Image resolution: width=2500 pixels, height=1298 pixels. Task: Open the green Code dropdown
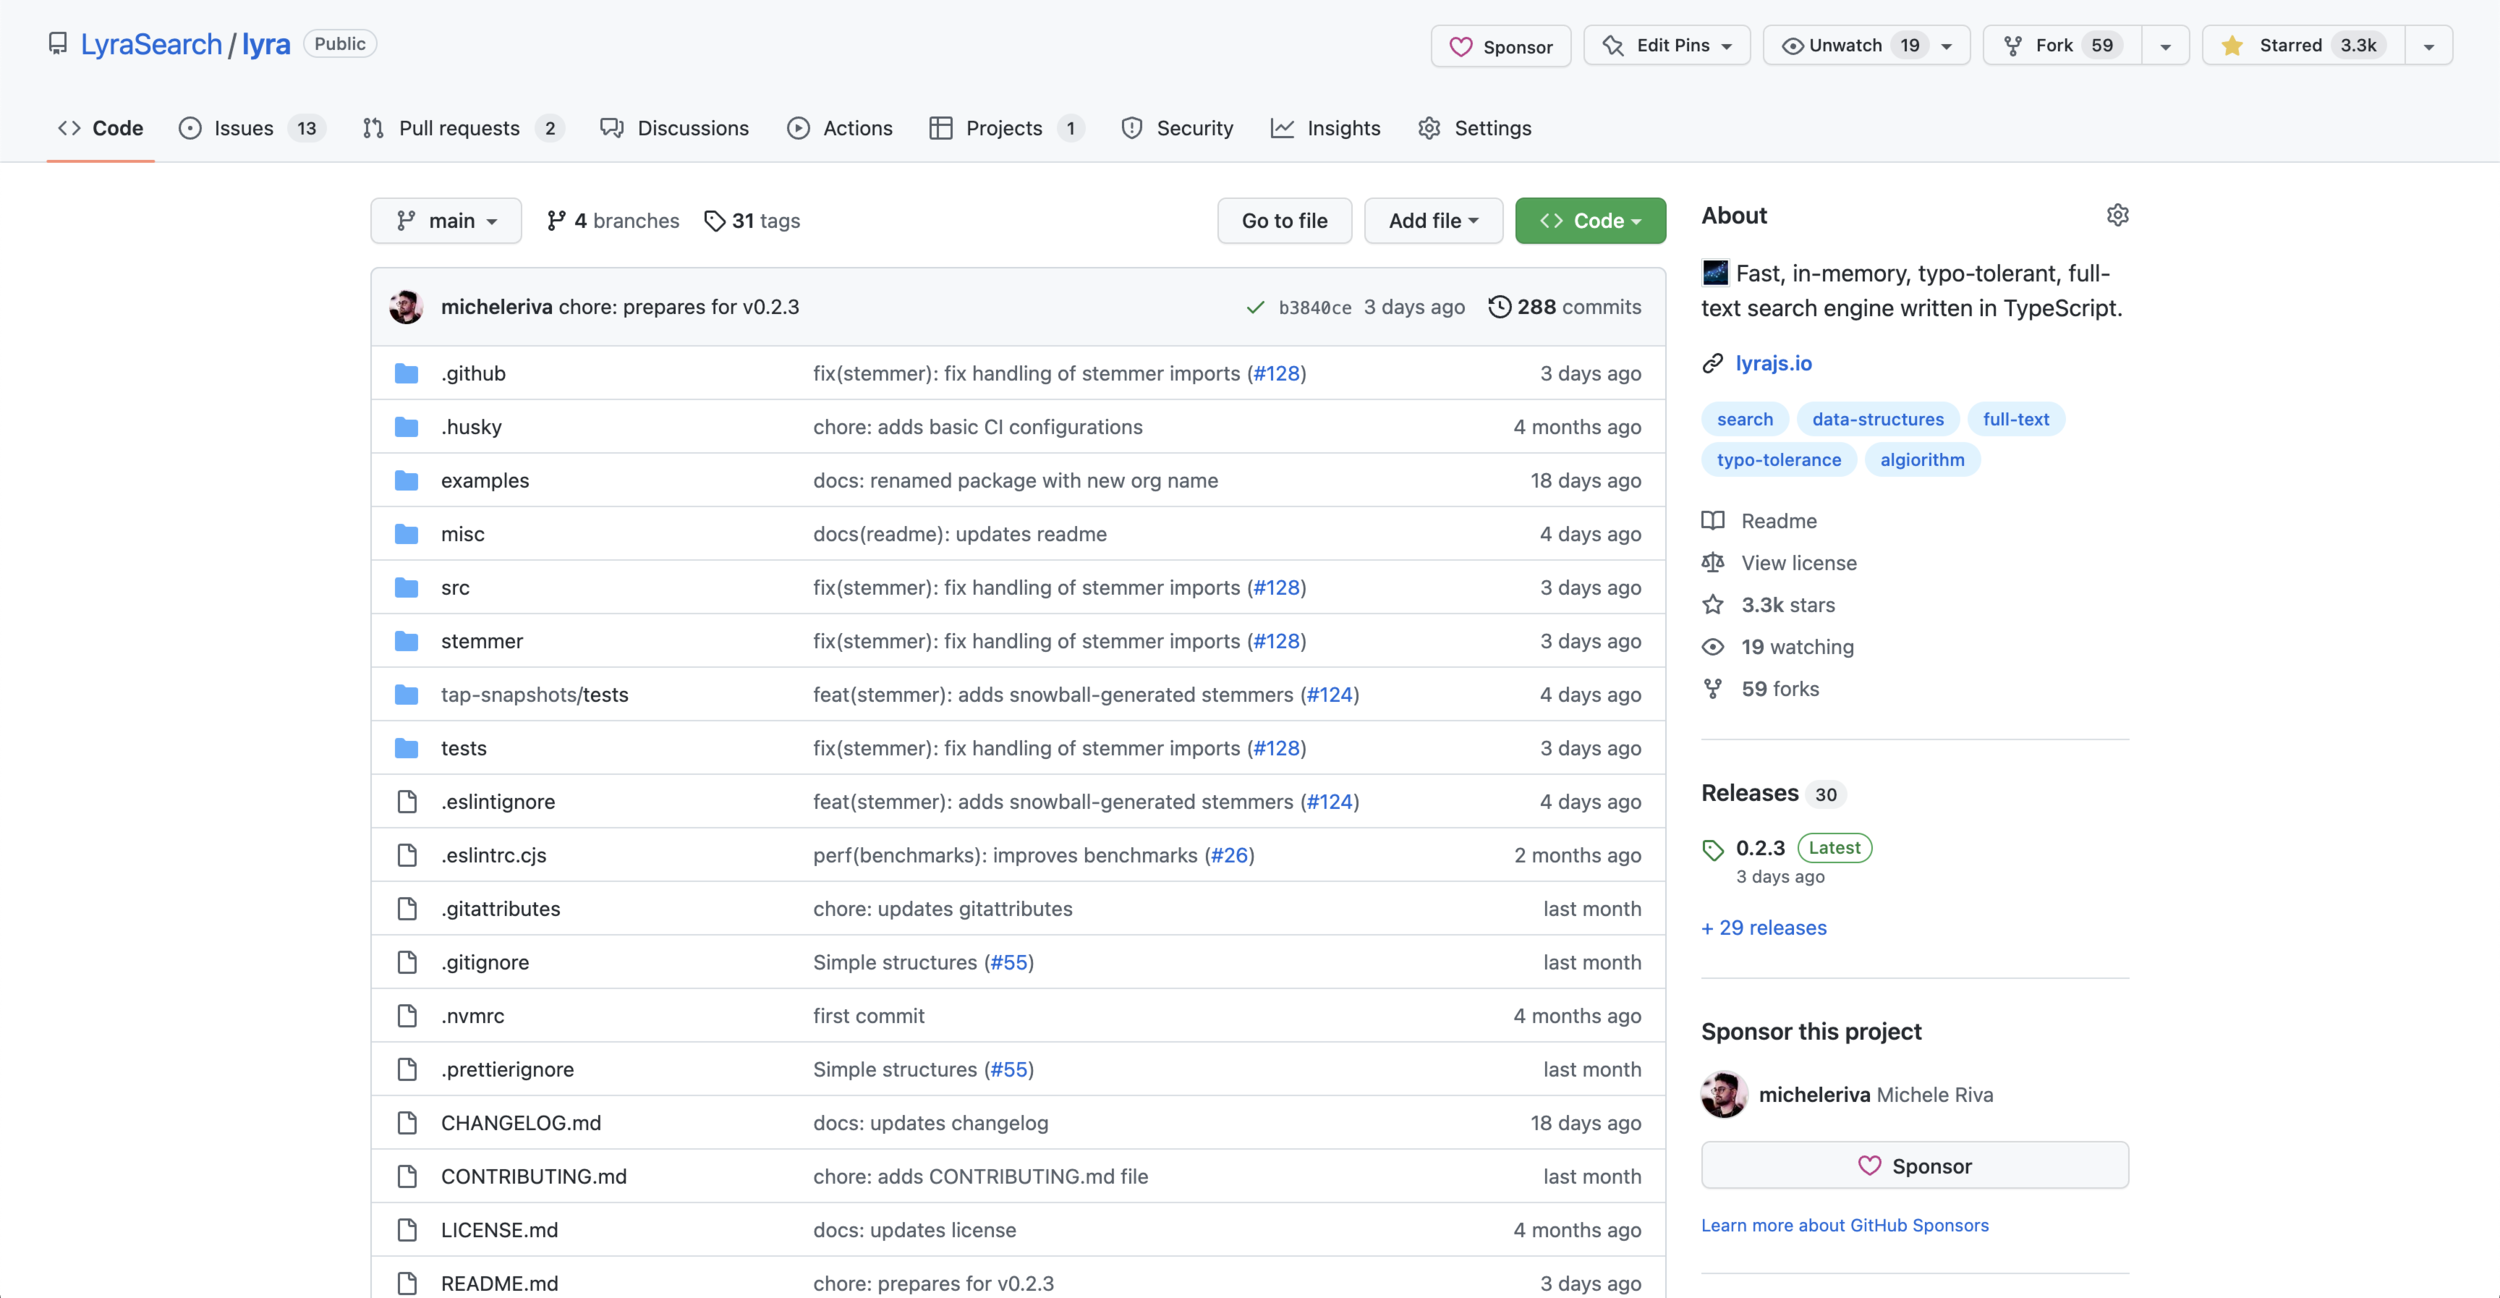[x=1589, y=221]
